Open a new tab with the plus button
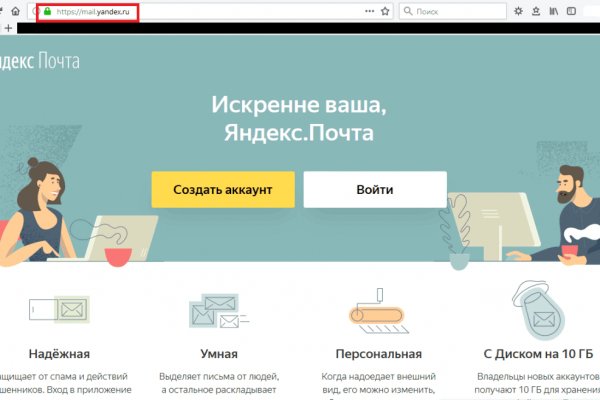600x400 pixels. pos(9,29)
